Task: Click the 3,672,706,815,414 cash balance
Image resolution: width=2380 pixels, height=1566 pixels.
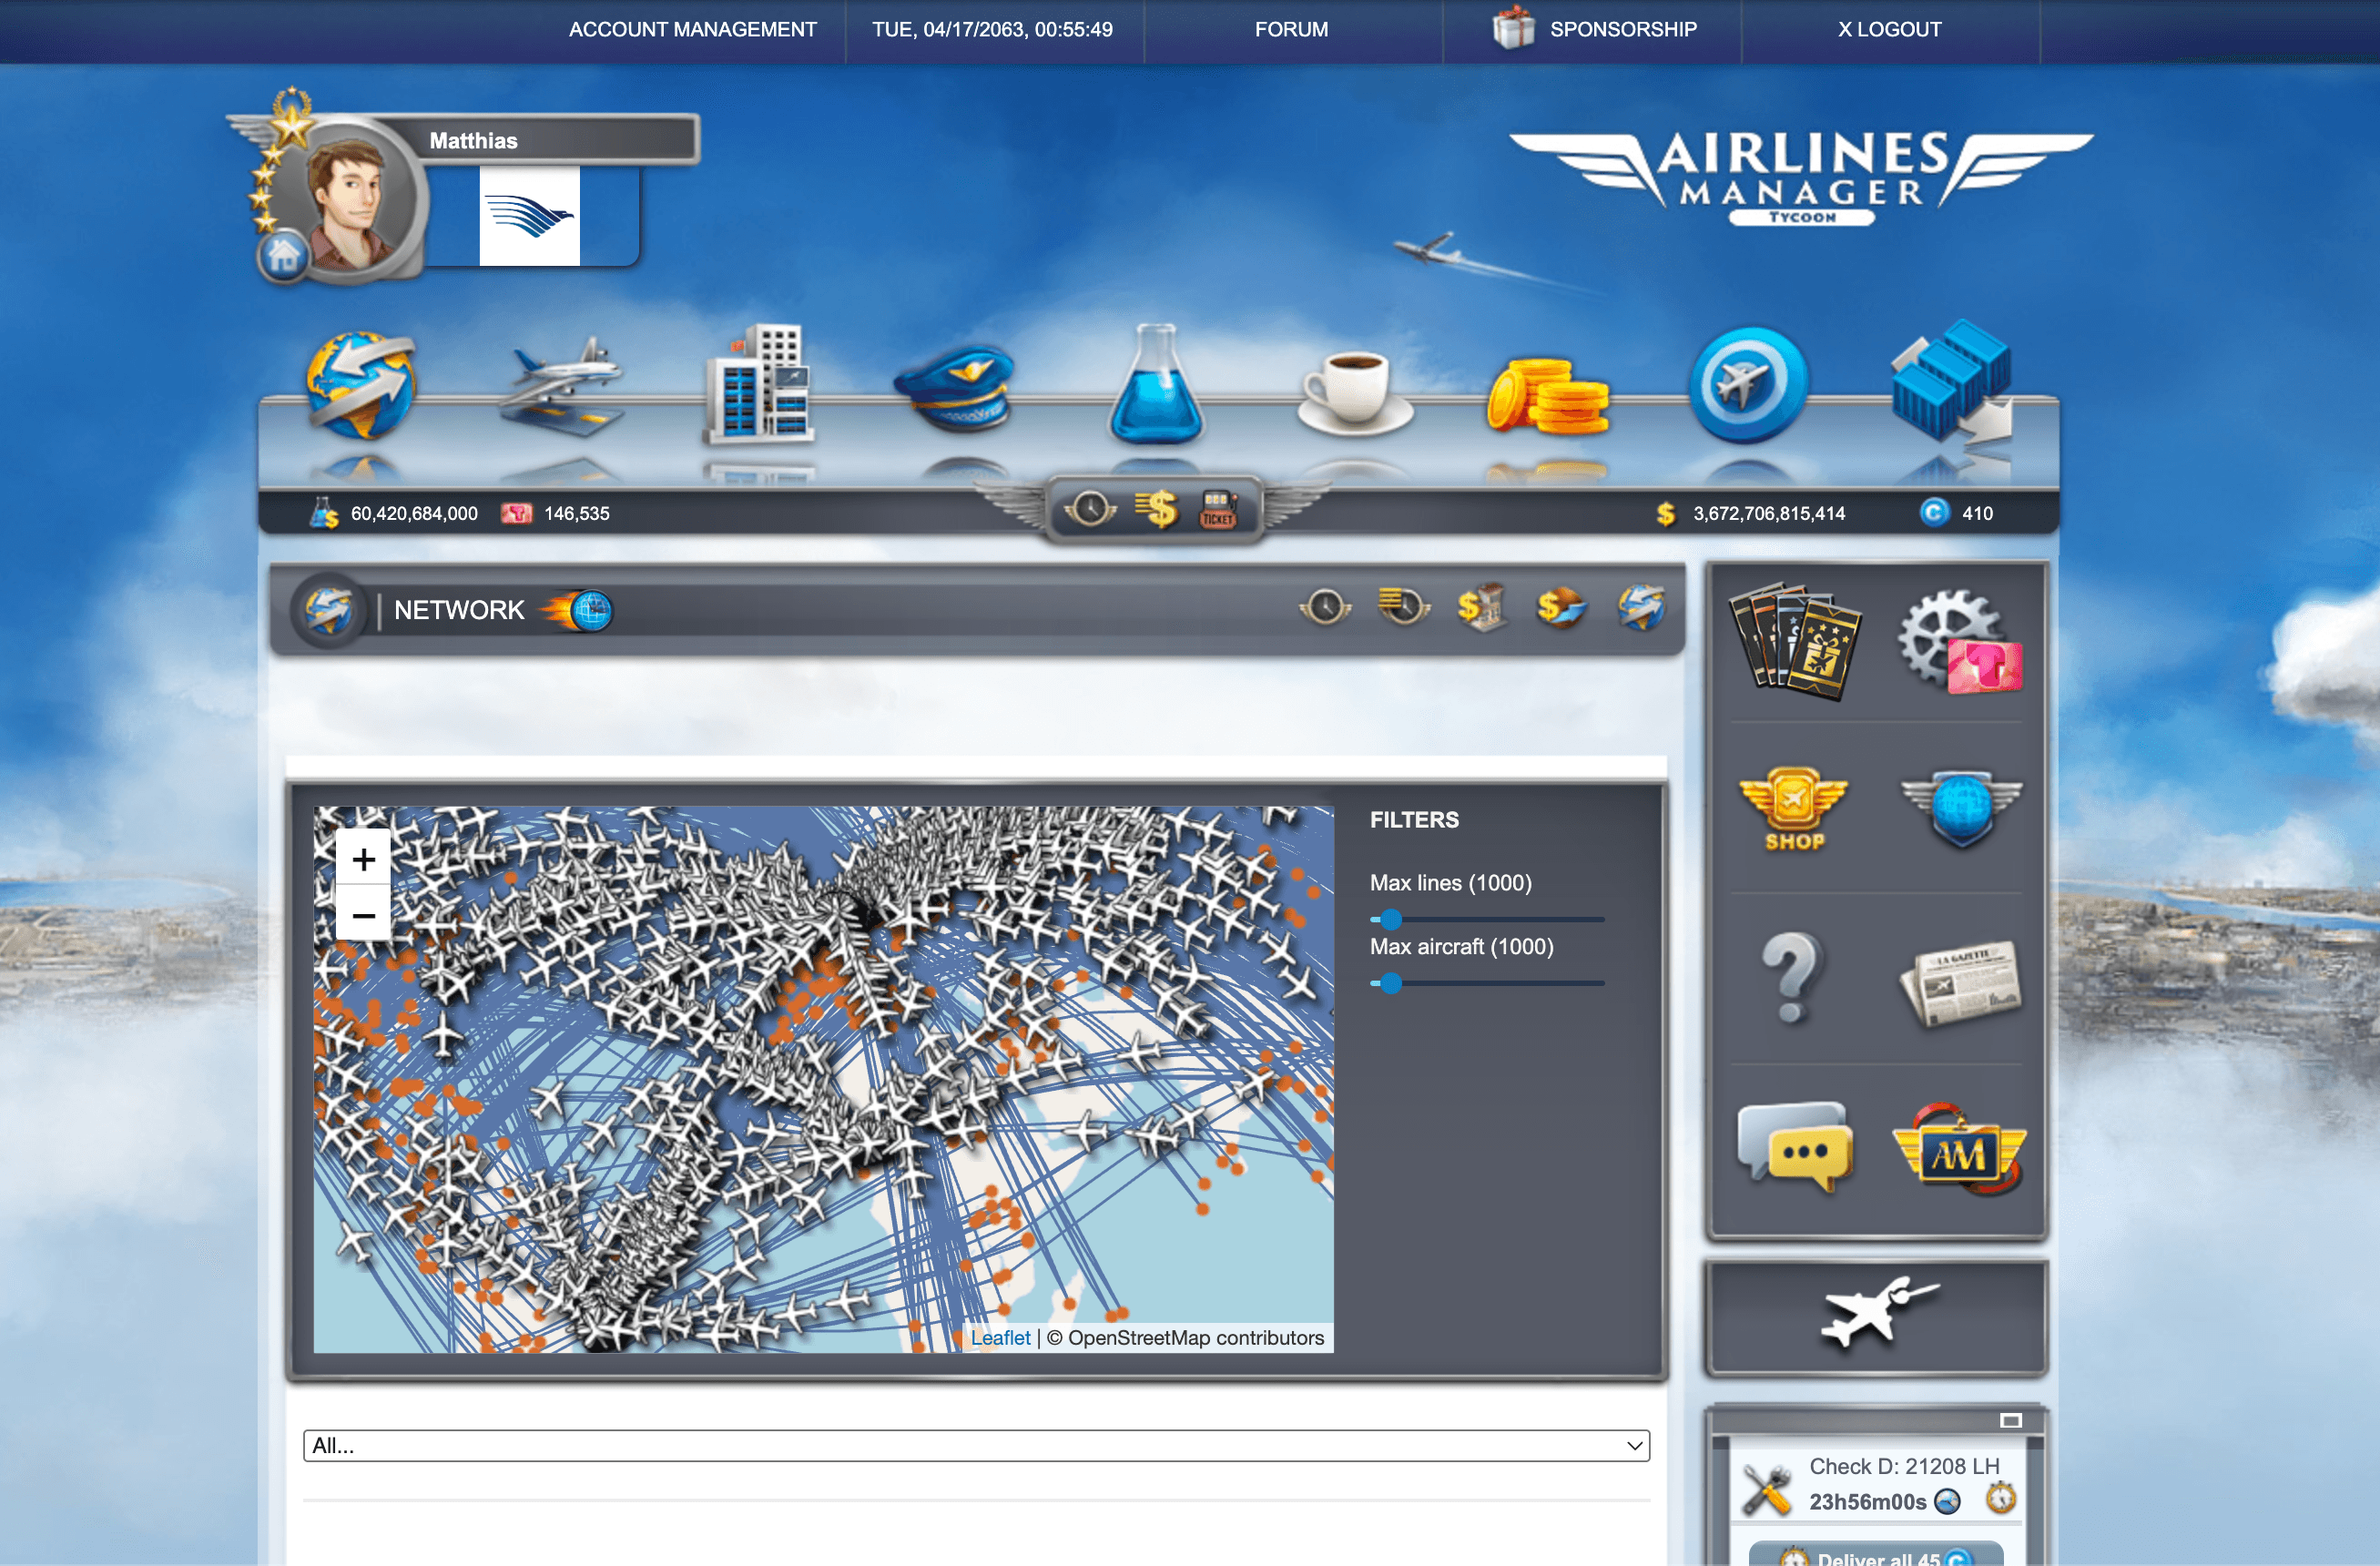Action: (x=1768, y=514)
